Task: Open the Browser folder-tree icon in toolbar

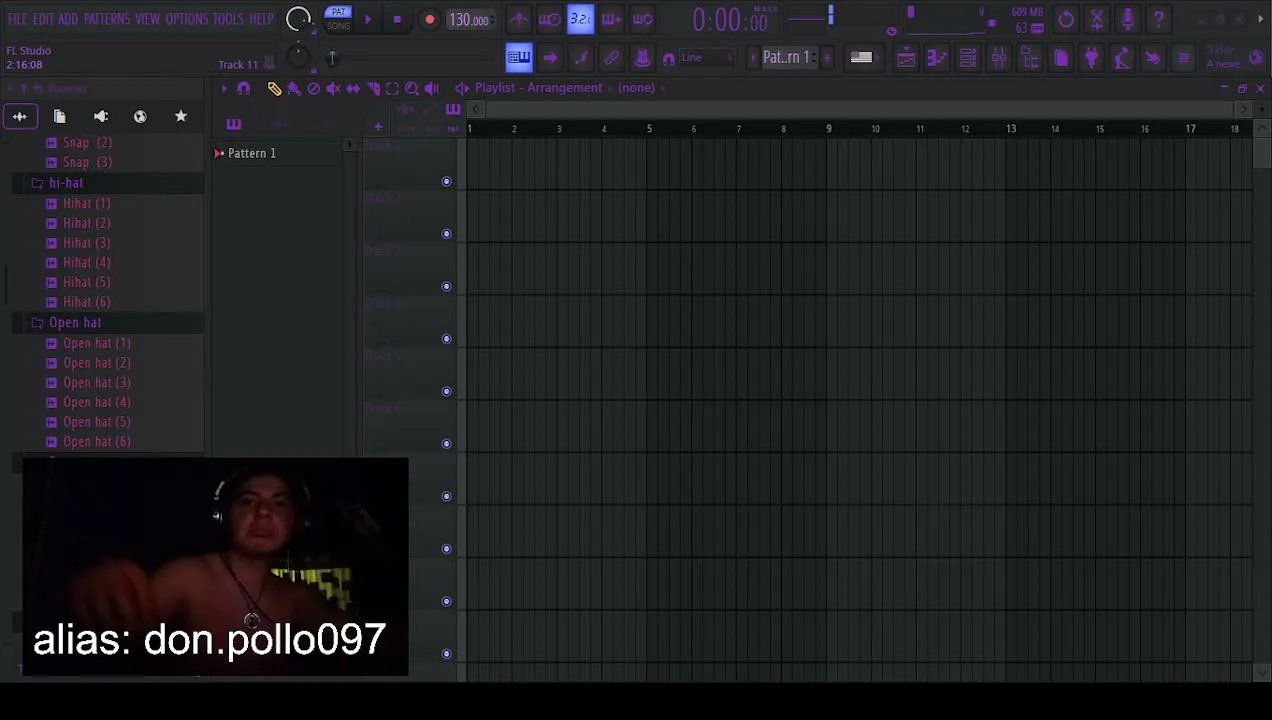Action: click(1030, 58)
